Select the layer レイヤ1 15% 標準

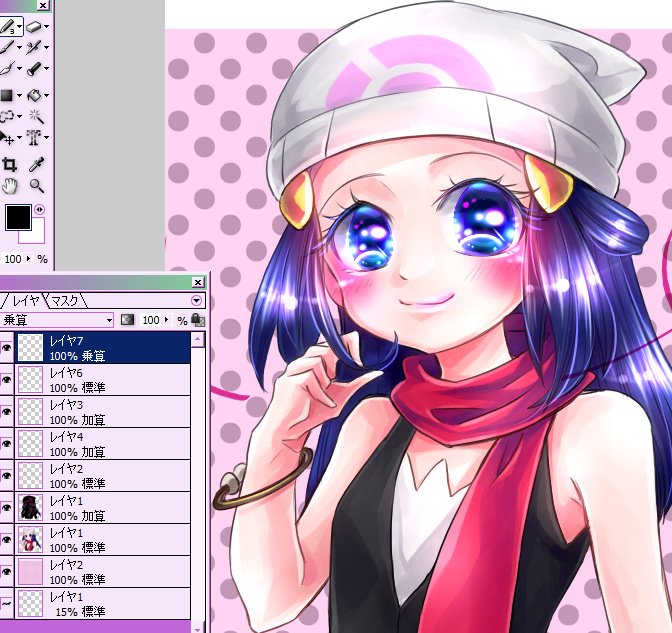point(102,604)
